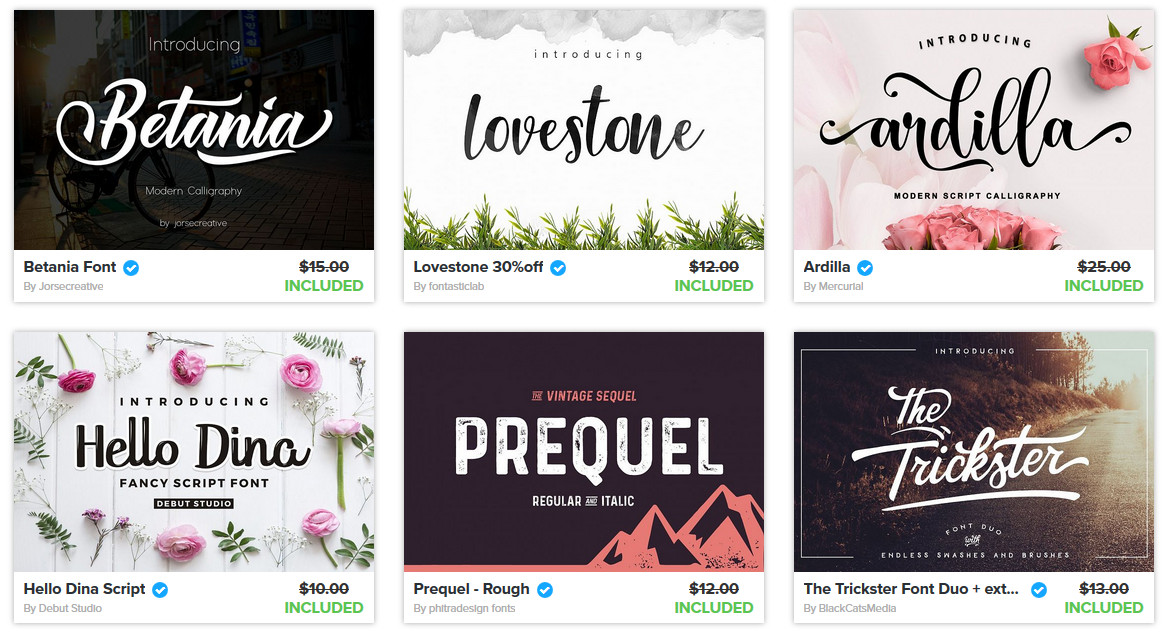This screenshot has height=634, width=1171.
Task: Visit author Jorsecreative's profile
Action: tap(63, 286)
